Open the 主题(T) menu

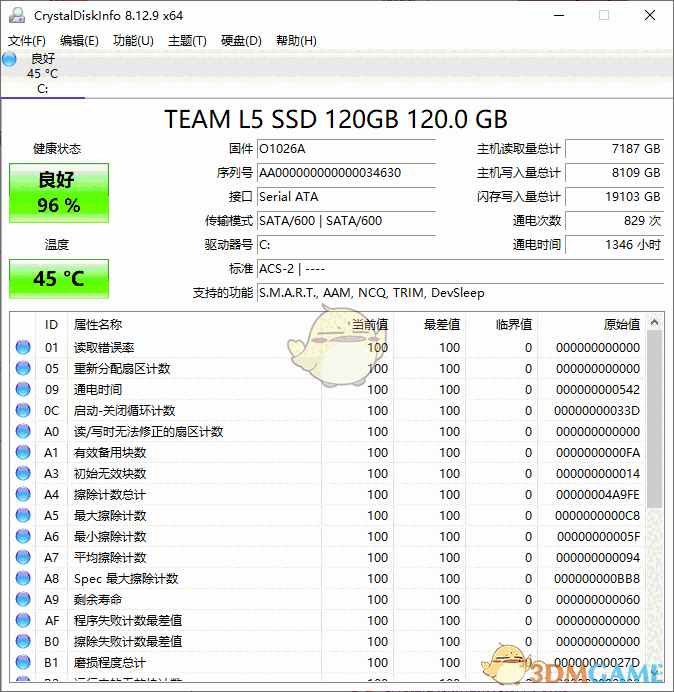pyautogui.click(x=187, y=41)
